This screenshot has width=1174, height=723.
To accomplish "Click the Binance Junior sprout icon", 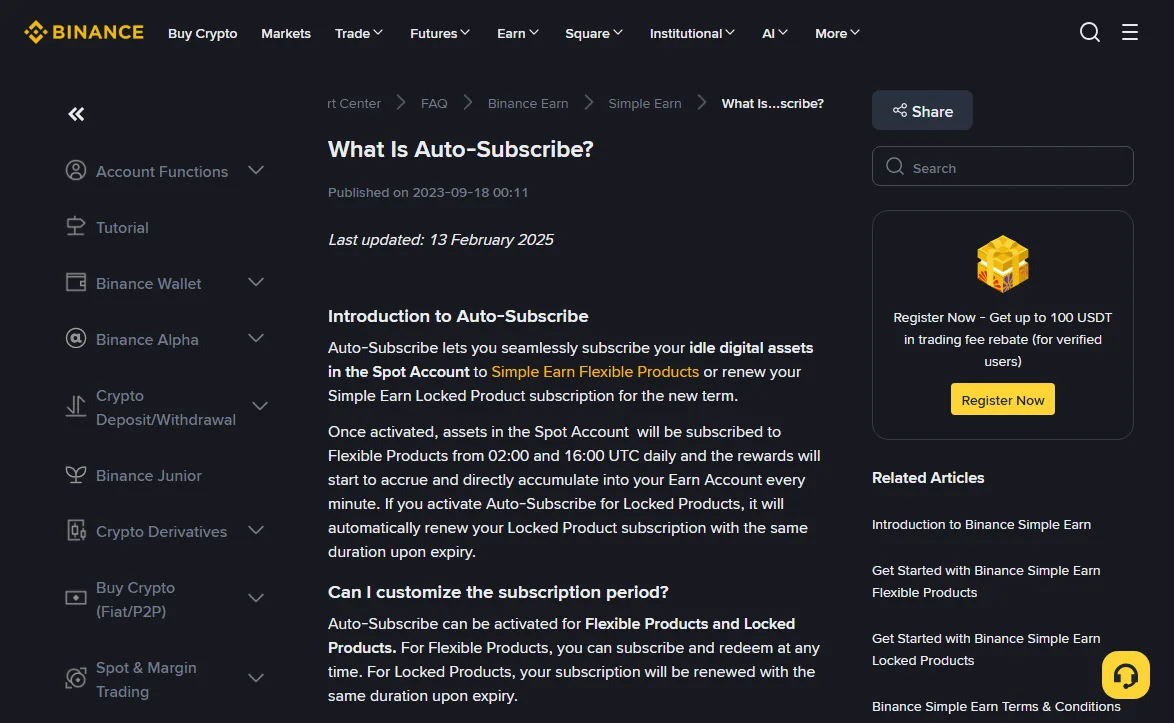I will coord(76,475).
